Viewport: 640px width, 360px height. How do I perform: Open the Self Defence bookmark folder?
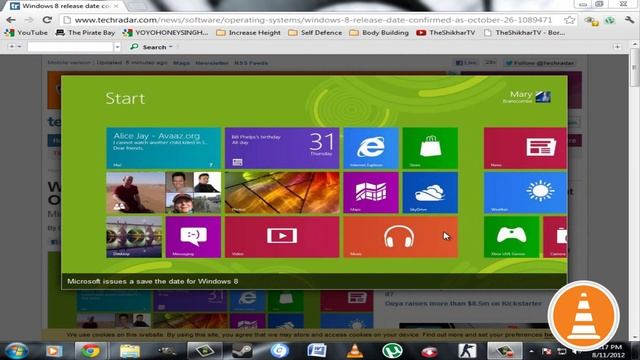(315, 33)
